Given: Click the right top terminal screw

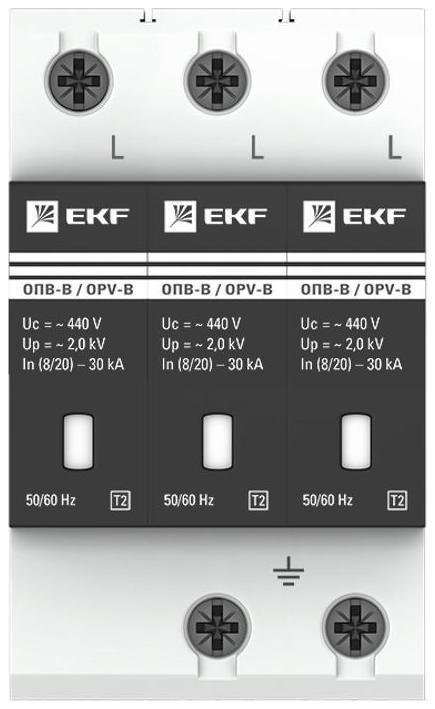Looking at the screenshot, I should pos(355,81).
